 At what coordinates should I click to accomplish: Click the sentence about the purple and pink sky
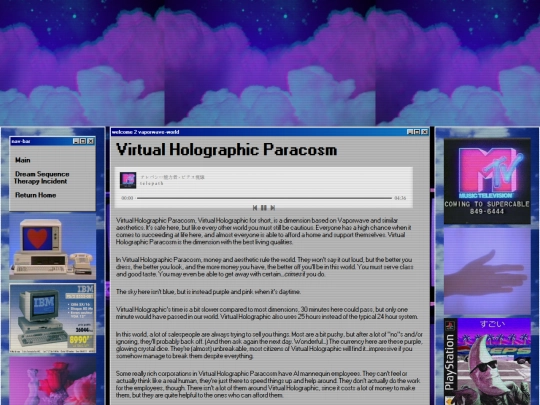point(208,292)
